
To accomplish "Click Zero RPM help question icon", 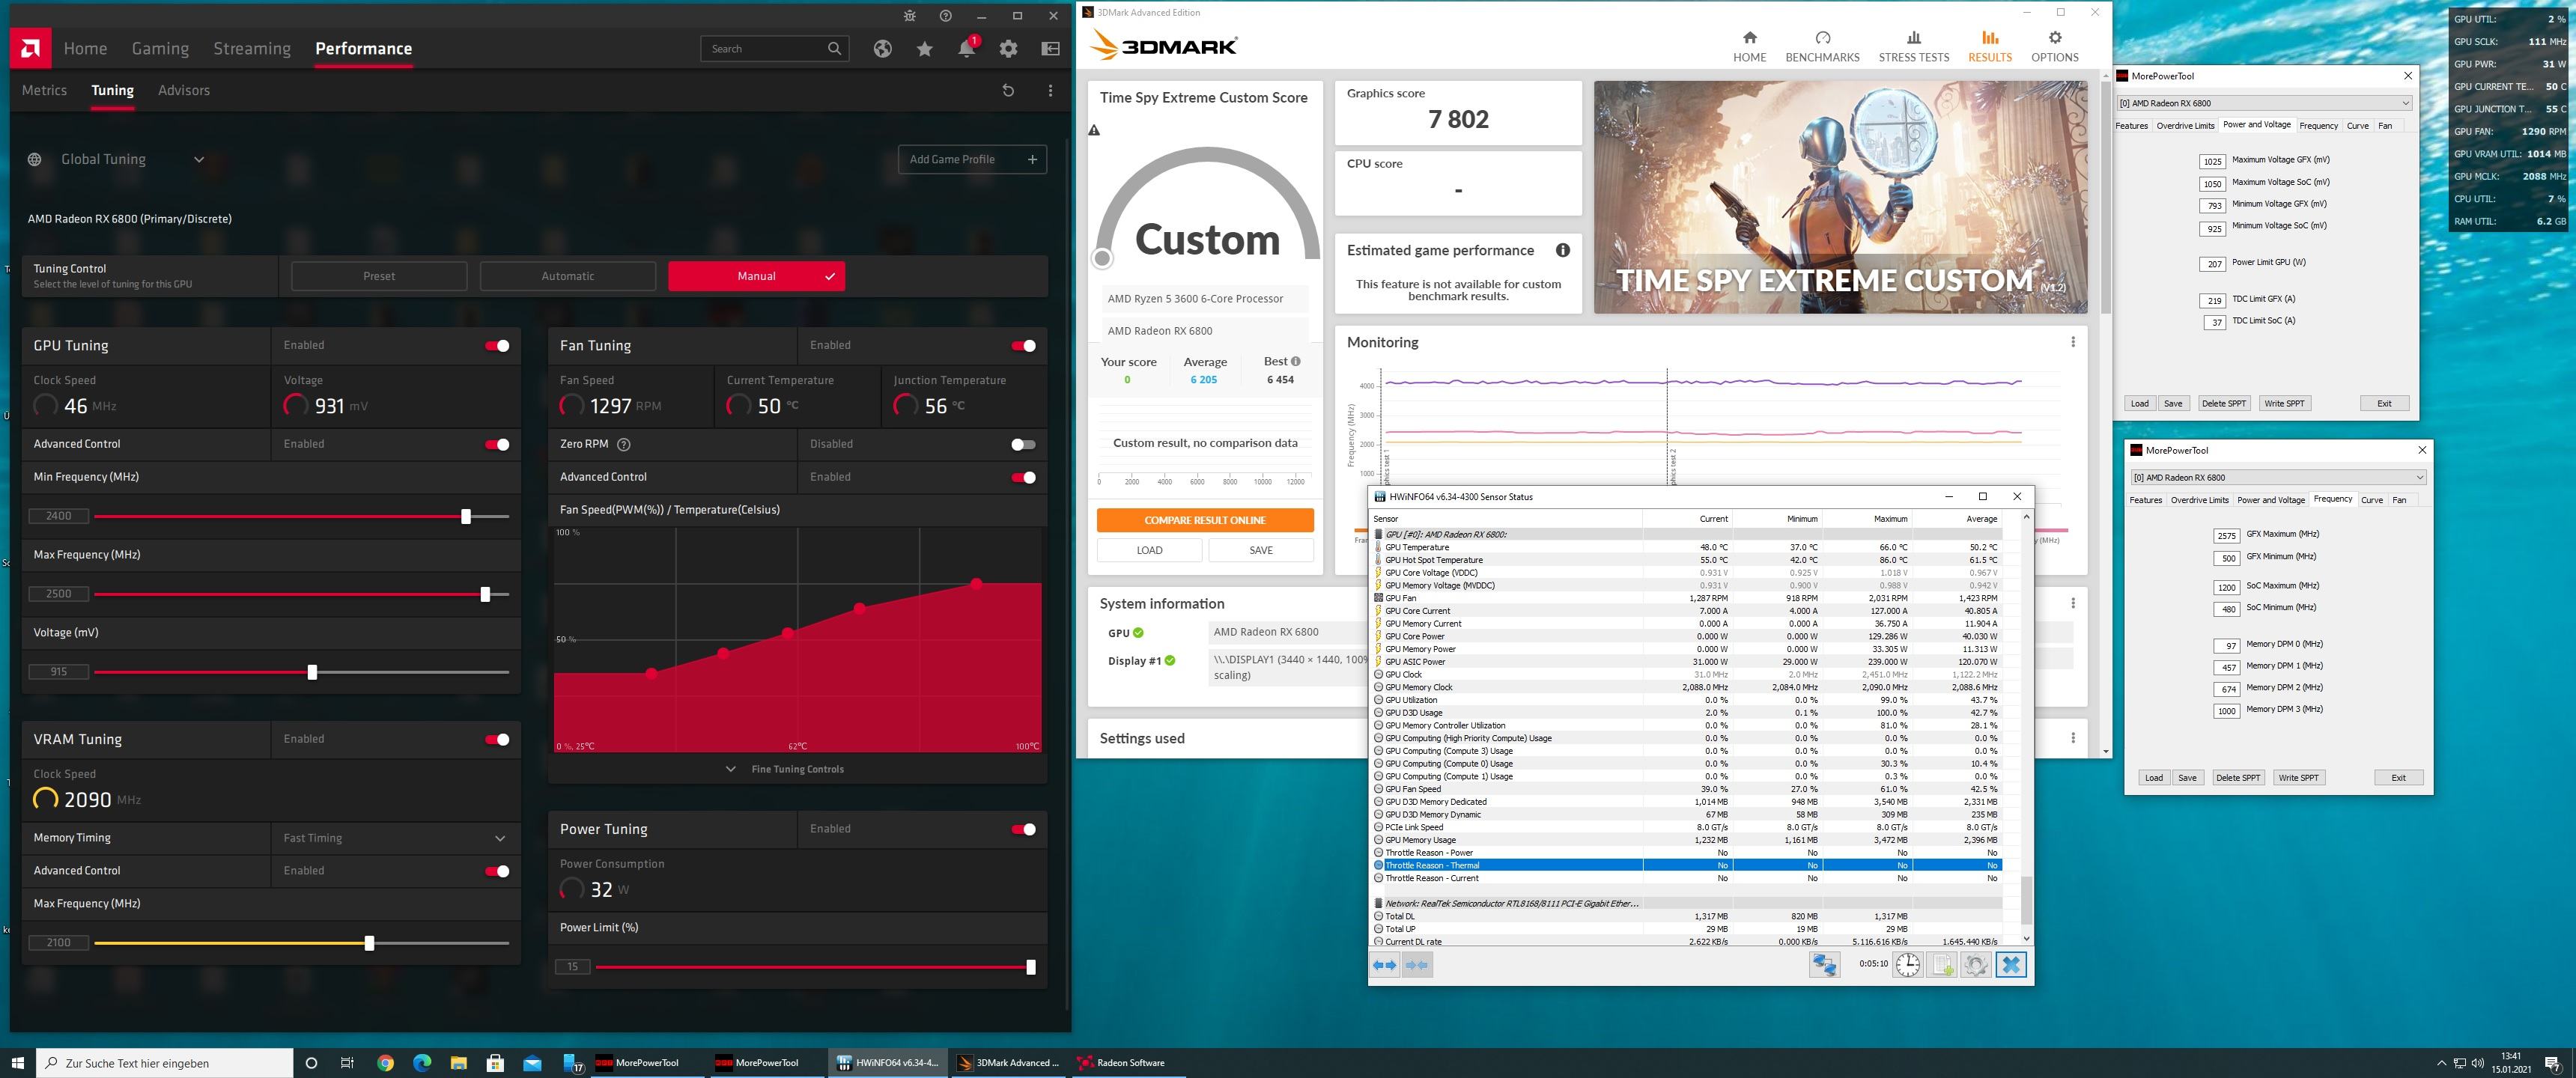I will pyautogui.click(x=624, y=444).
